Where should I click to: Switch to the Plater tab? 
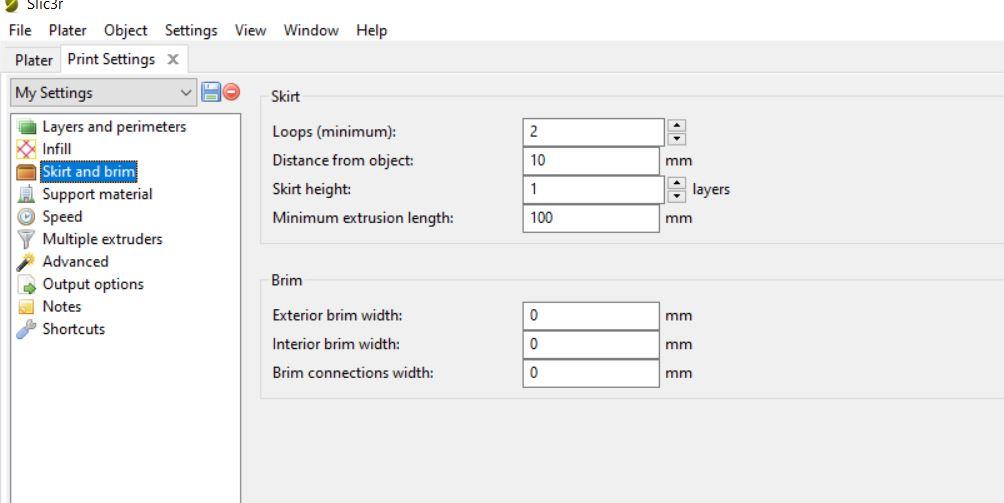pyautogui.click(x=33, y=60)
